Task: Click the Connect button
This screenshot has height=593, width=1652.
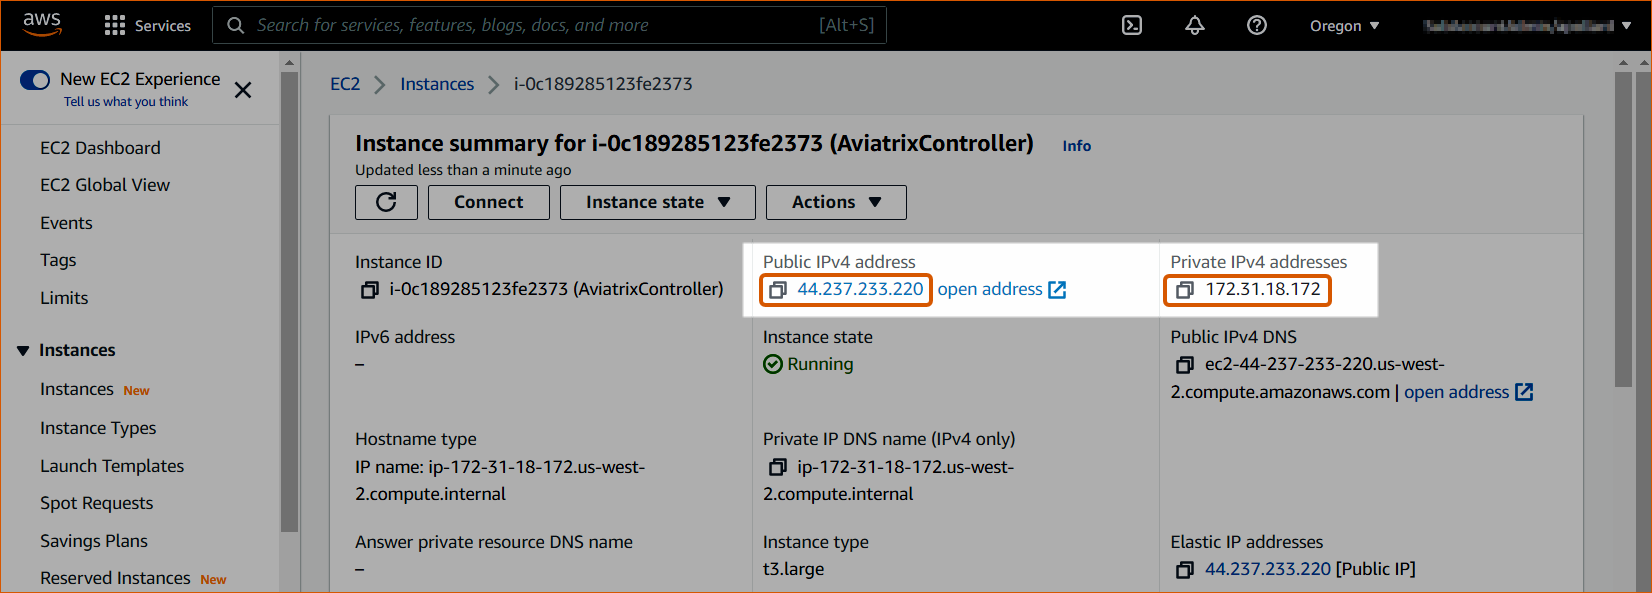Action: click(x=489, y=202)
